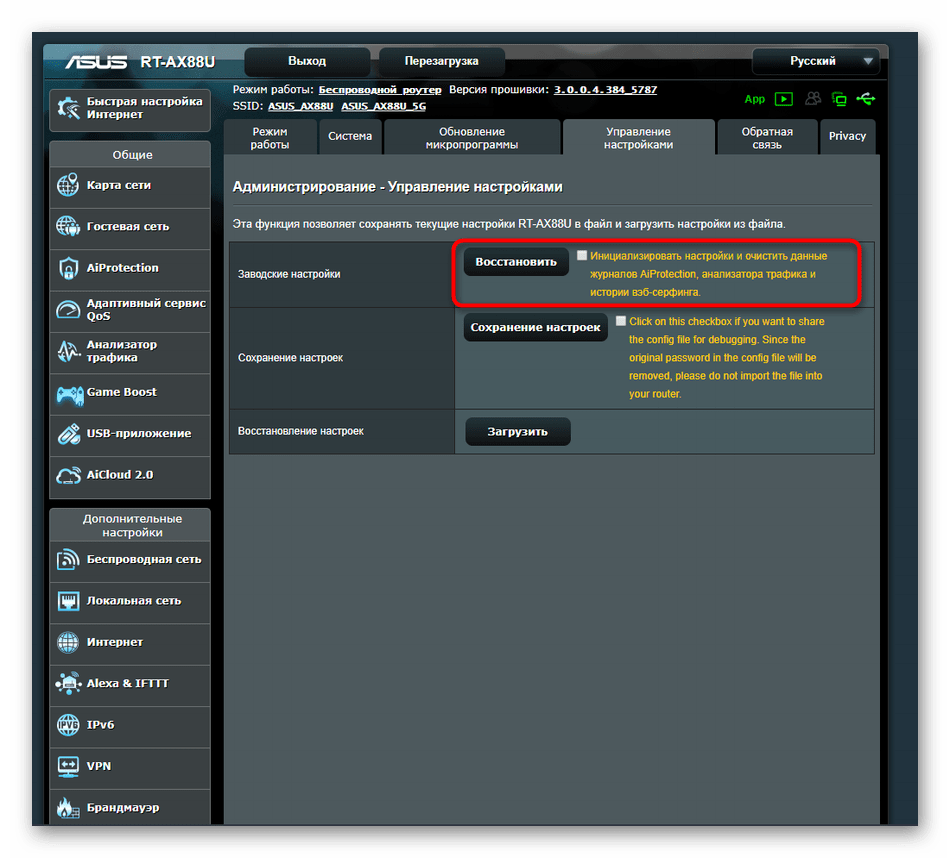Viewport: 950px width, 858px height.
Task: Click the Администрирование - Управление настройками heading
Action: pos(397,187)
